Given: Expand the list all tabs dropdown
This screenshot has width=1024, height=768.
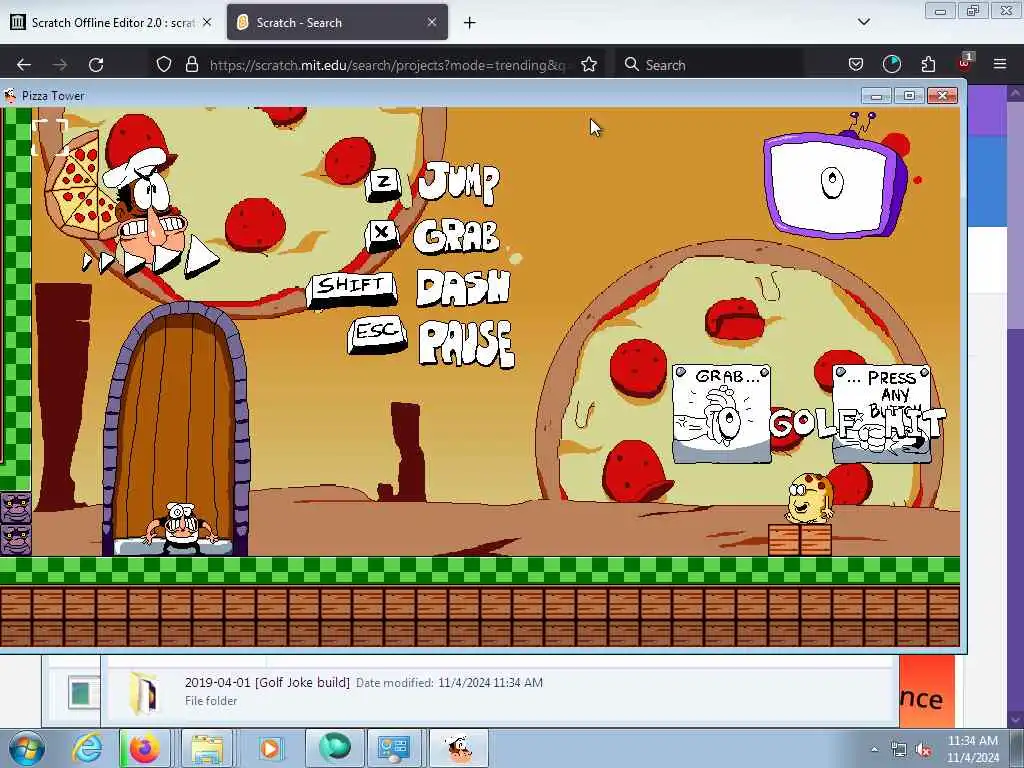Looking at the screenshot, I should (x=863, y=22).
